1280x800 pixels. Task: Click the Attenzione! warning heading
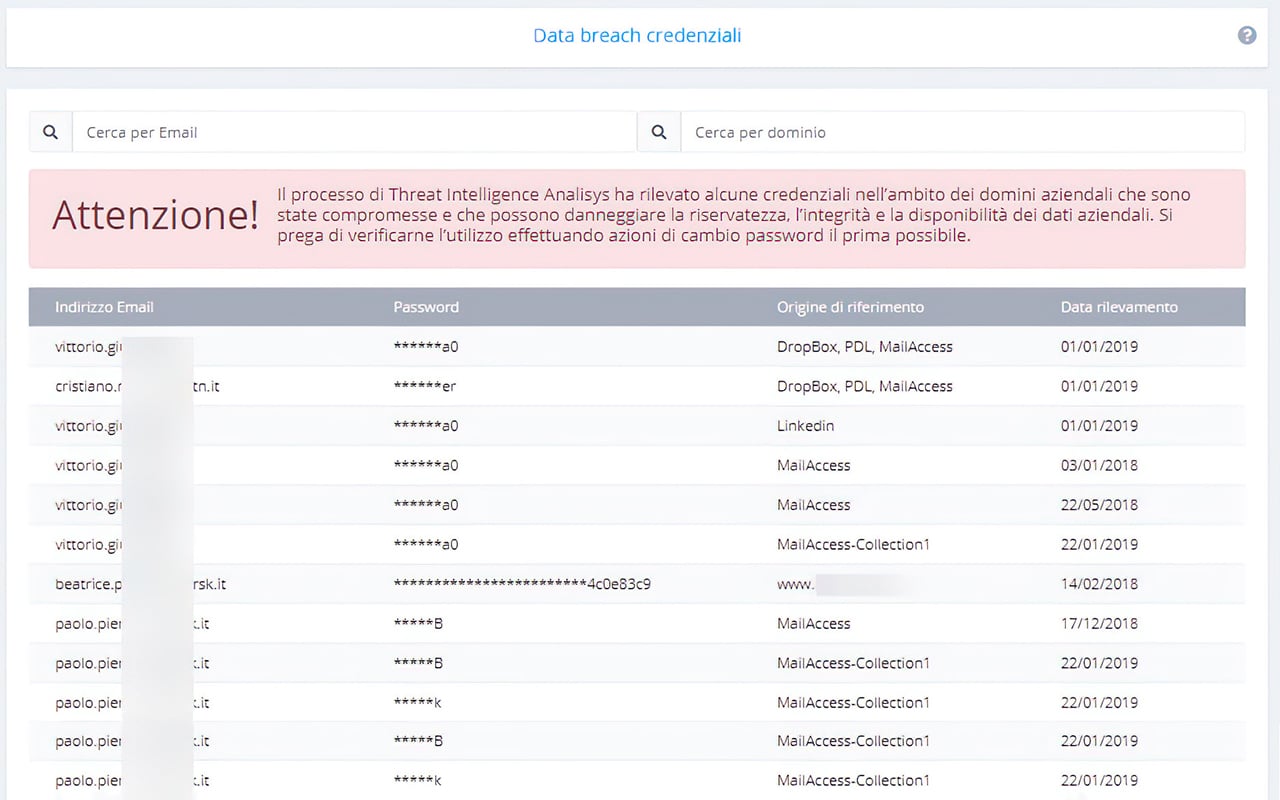pos(155,216)
